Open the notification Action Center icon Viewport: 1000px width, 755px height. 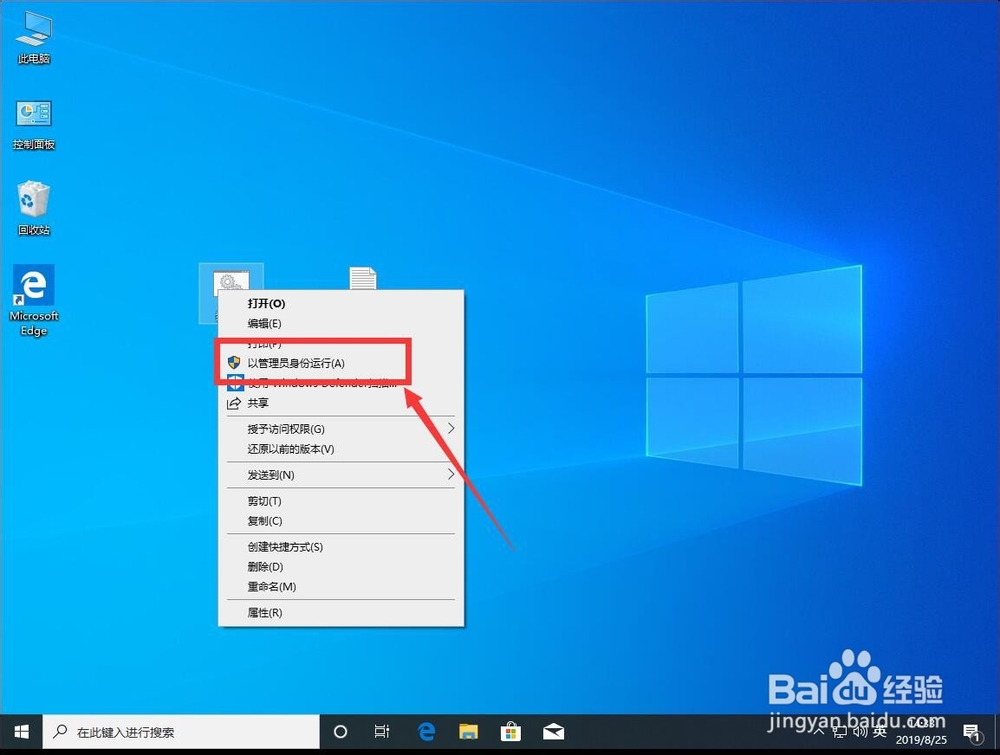click(x=972, y=733)
